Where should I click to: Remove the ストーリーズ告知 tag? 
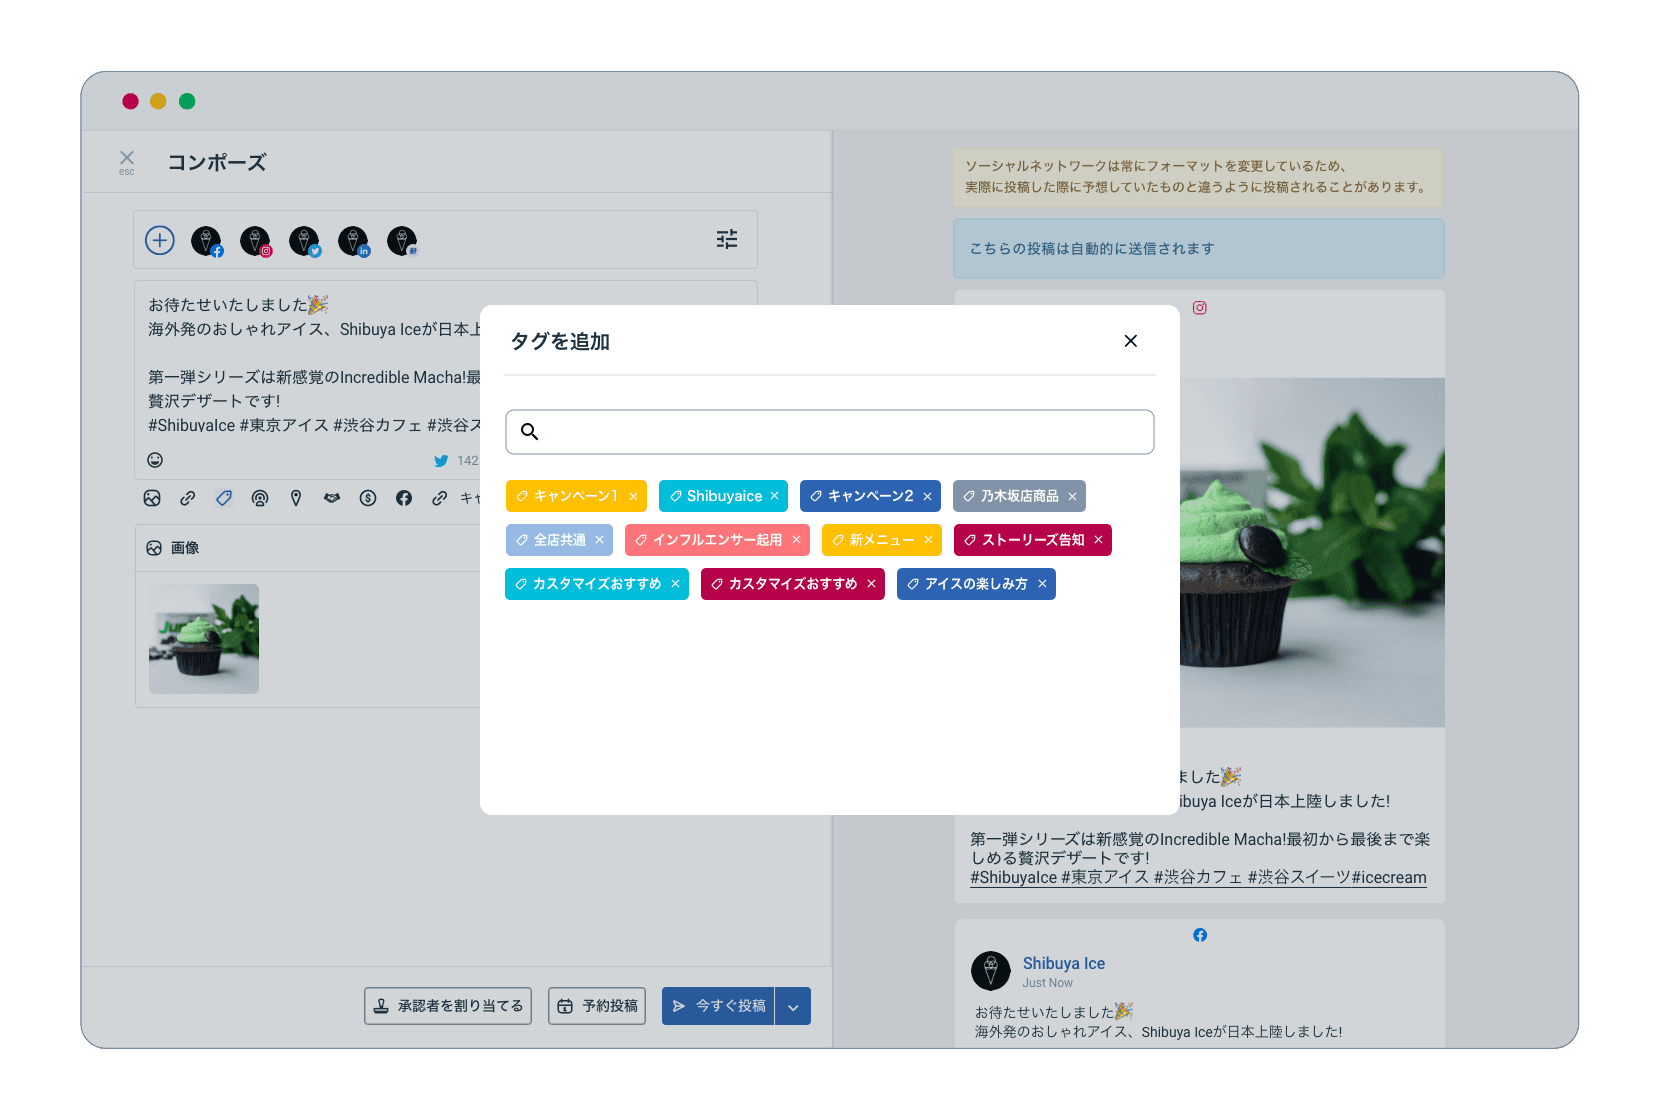point(1098,540)
